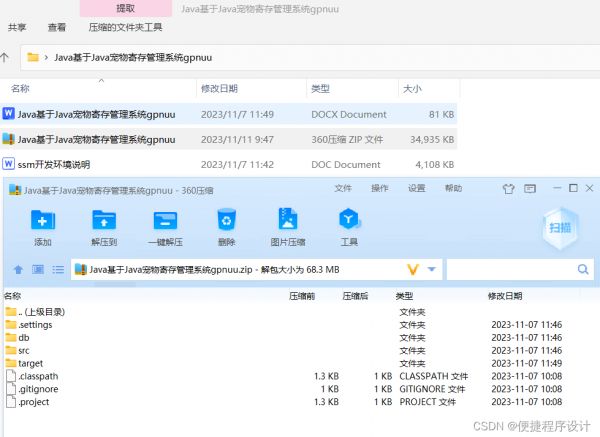Sort Explorer files by 修改日期 column
This screenshot has height=437, width=600.
click(x=219, y=89)
